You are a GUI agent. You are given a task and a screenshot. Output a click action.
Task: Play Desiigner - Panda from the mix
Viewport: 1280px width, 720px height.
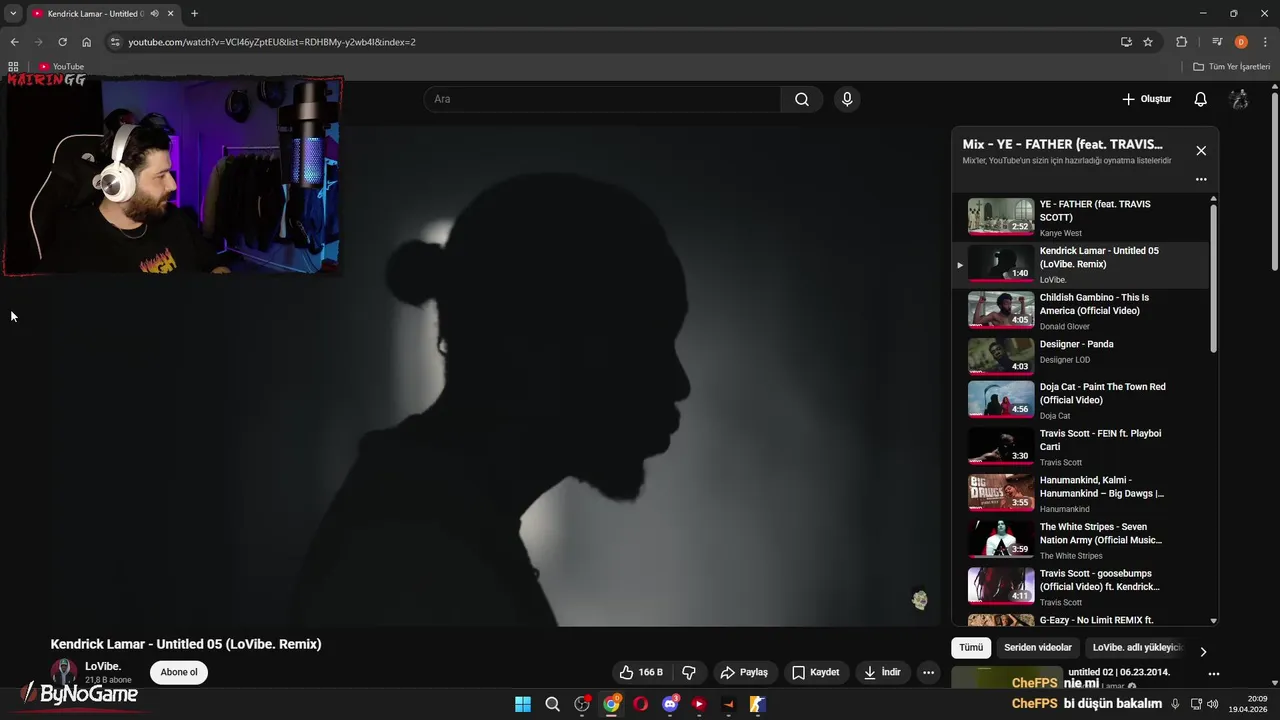point(1080,355)
